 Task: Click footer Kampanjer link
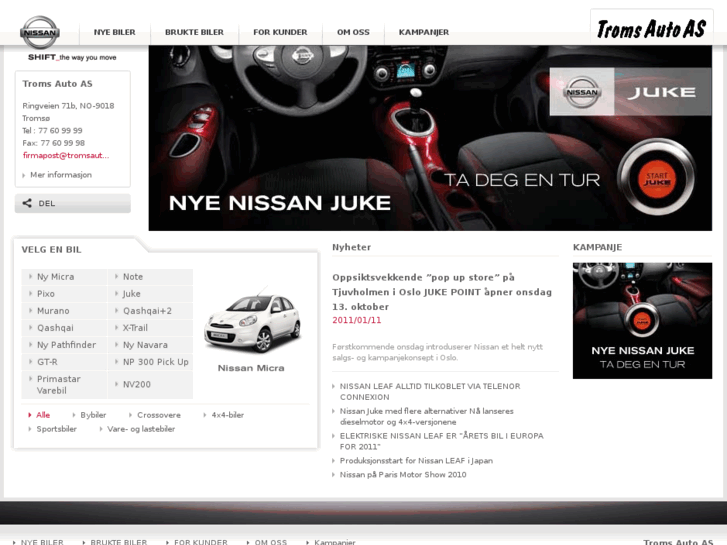point(335,542)
